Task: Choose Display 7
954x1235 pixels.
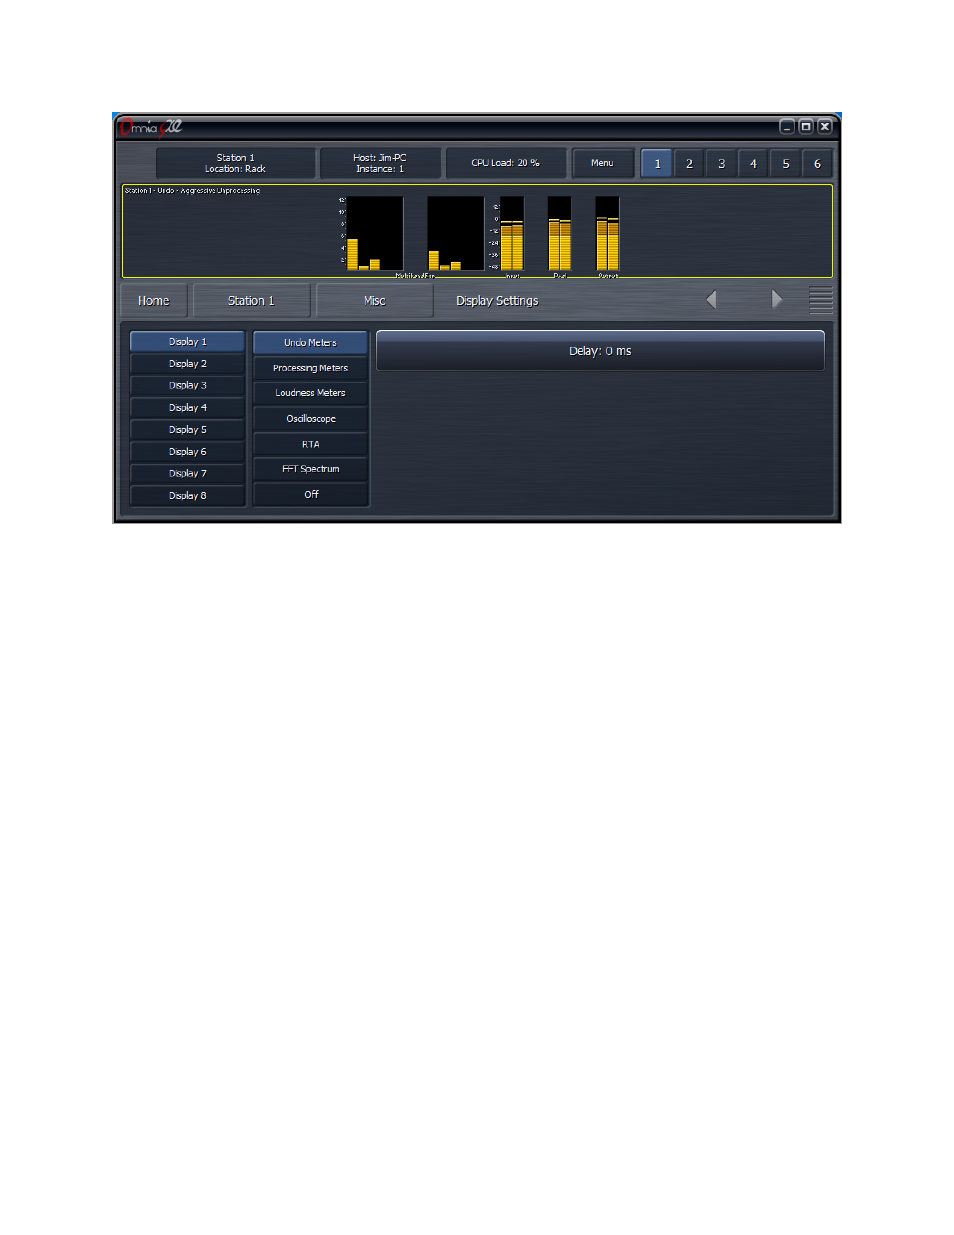Action: click(188, 474)
